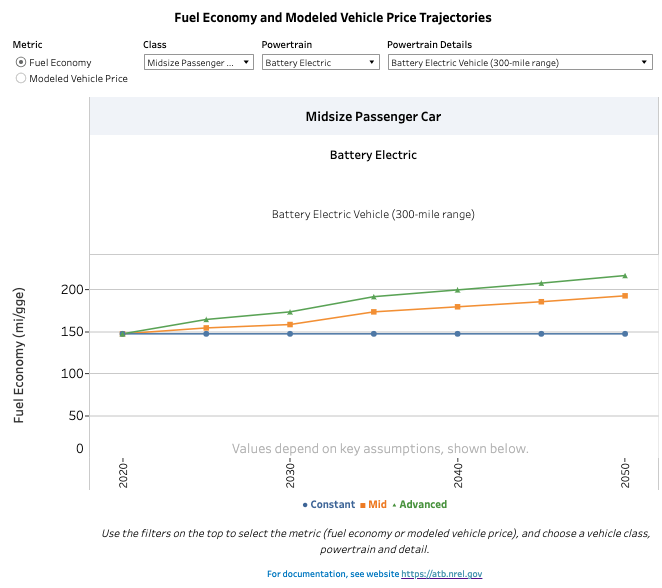Image resolution: width=662 pixels, height=588 pixels.
Task: Click the 300-mile range subheader label
Action: pos(373,214)
